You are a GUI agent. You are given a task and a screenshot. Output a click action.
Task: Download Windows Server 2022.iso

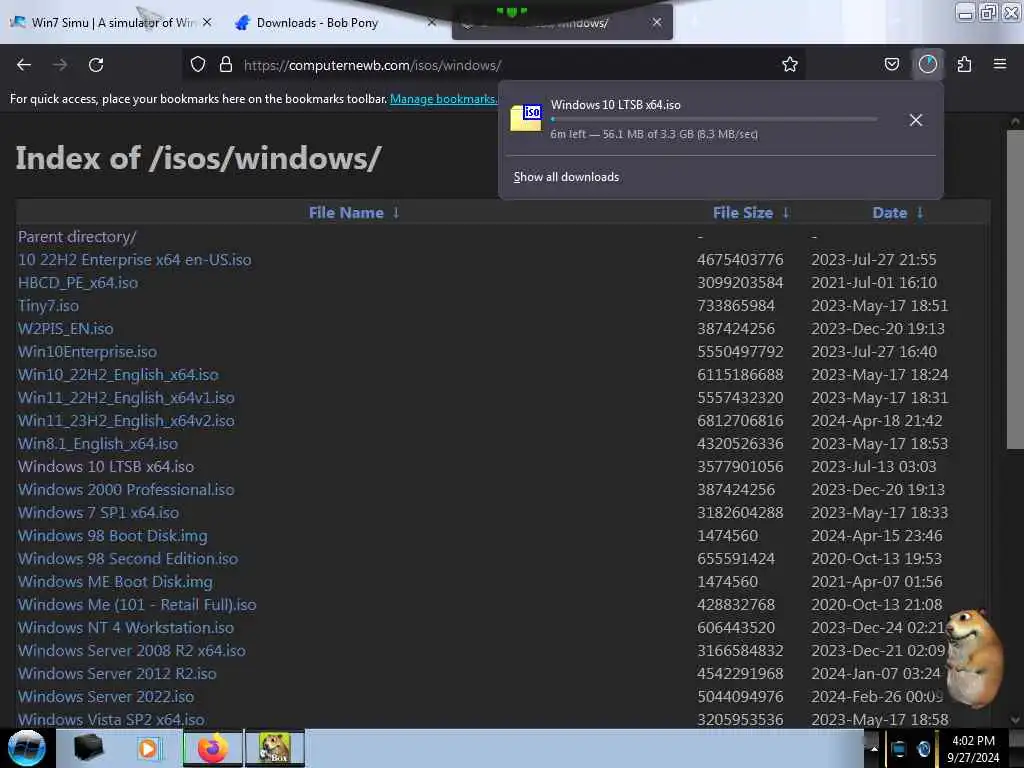(106, 697)
